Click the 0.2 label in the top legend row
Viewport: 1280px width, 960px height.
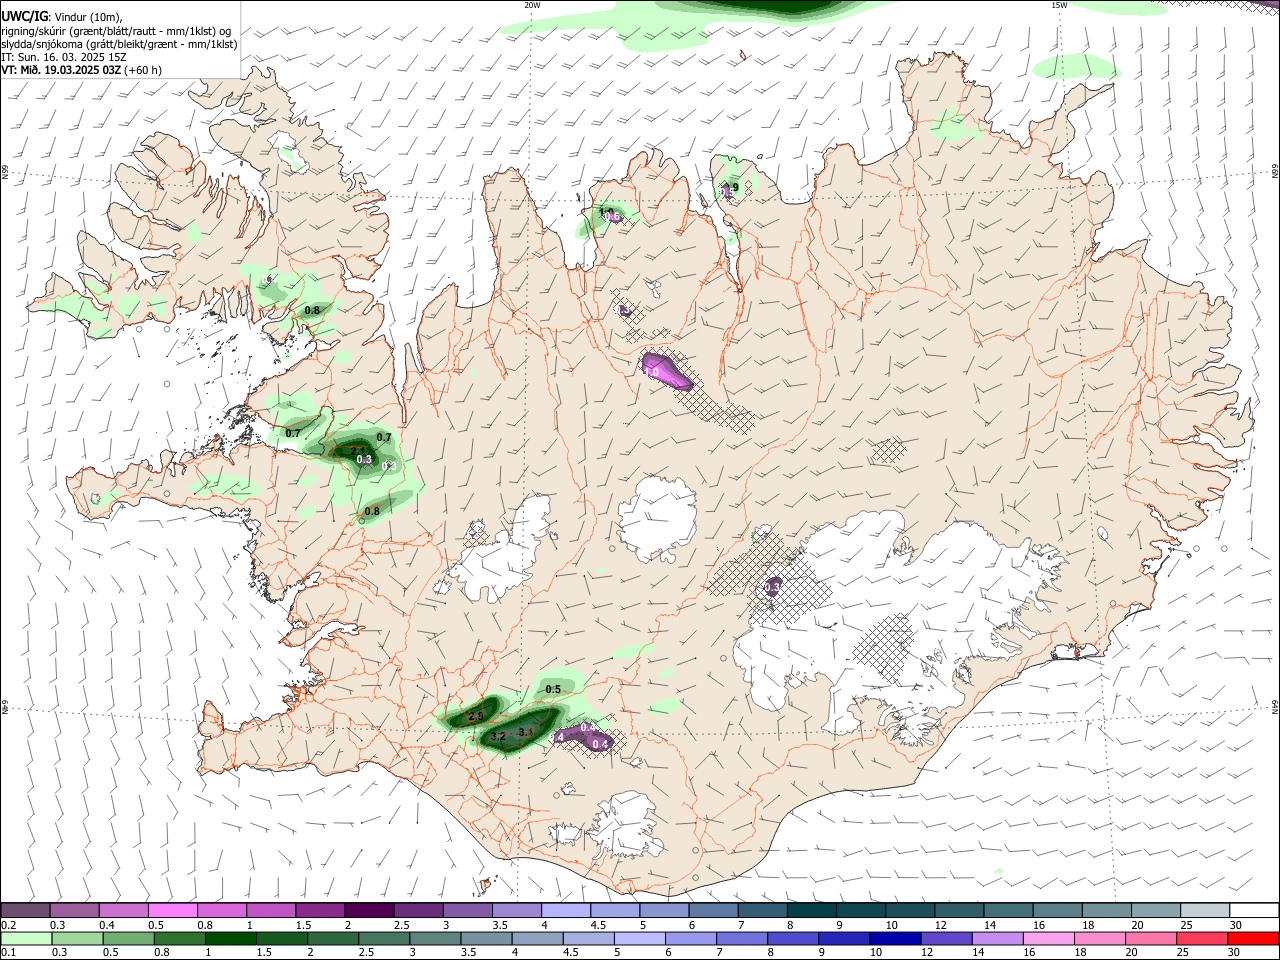pos(8,925)
